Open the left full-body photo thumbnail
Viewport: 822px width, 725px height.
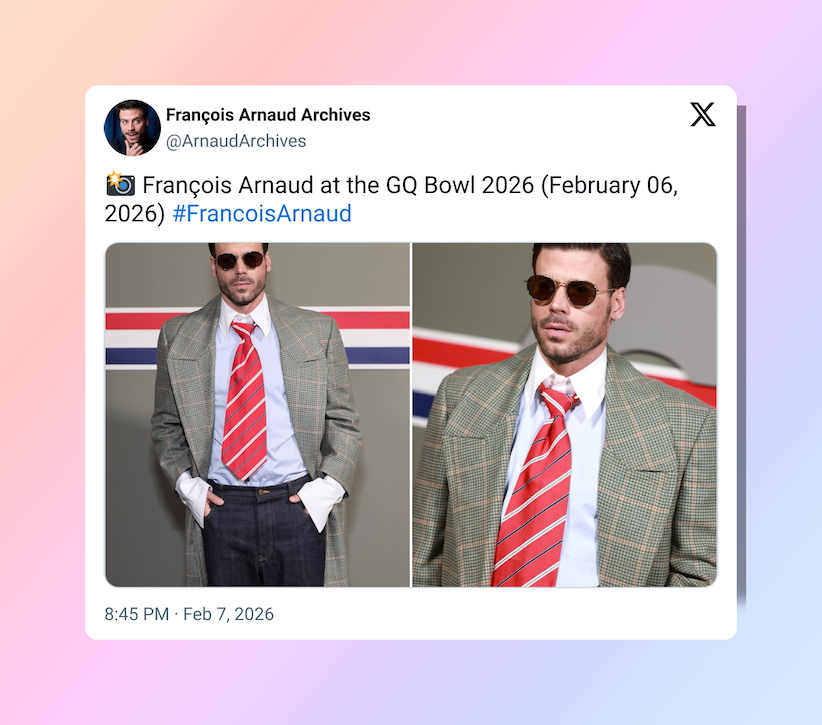click(x=257, y=414)
